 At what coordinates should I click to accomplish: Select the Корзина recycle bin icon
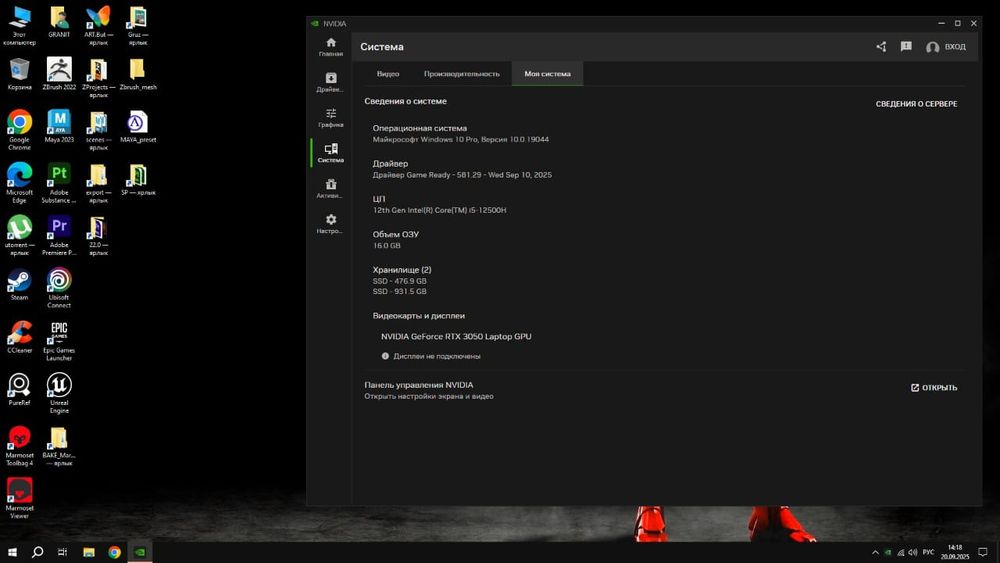tap(19, 74)
